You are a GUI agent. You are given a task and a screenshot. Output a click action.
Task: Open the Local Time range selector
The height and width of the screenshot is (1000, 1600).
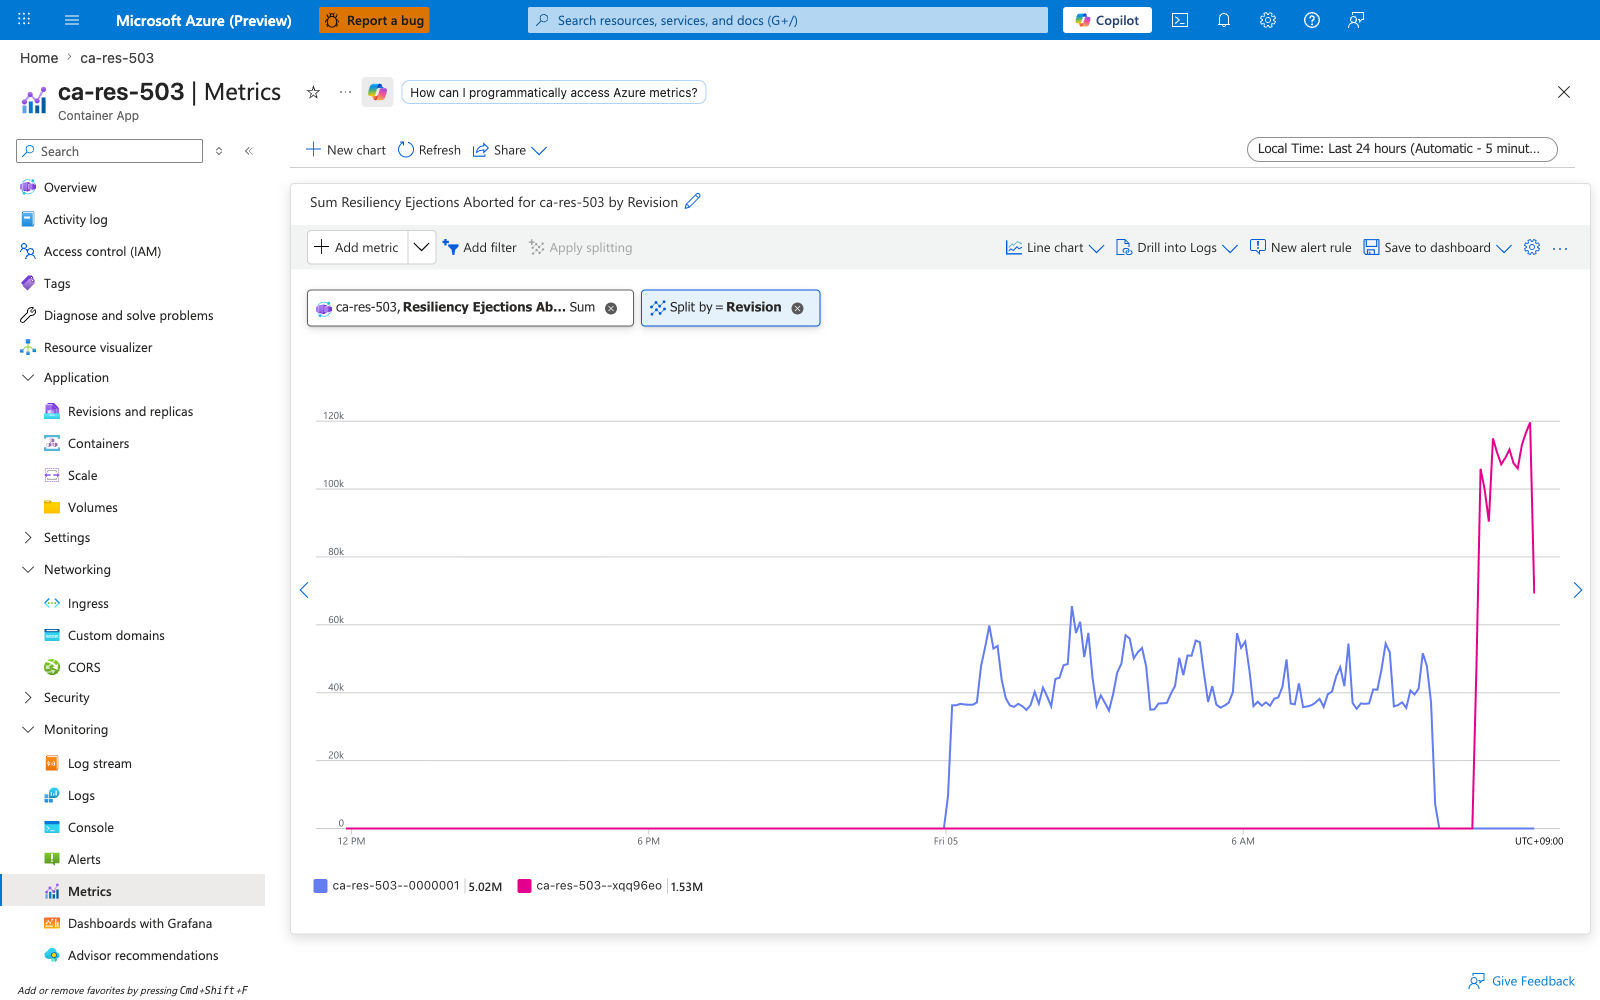pyautogui.click(x=1402, y=149)
